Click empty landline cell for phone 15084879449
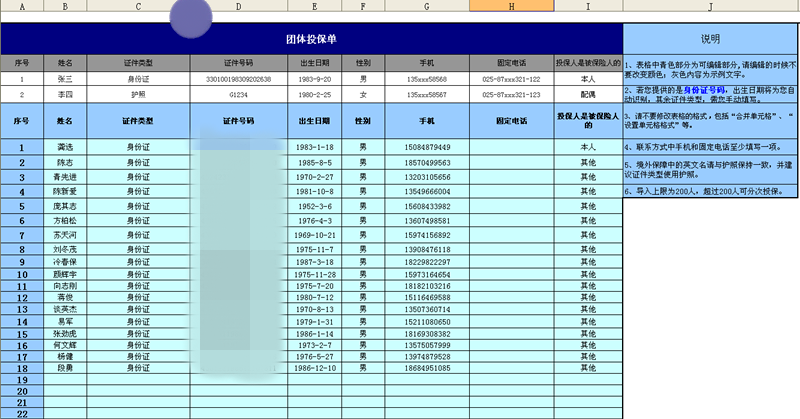Screen dimensions: 800x419 point(512,147)
